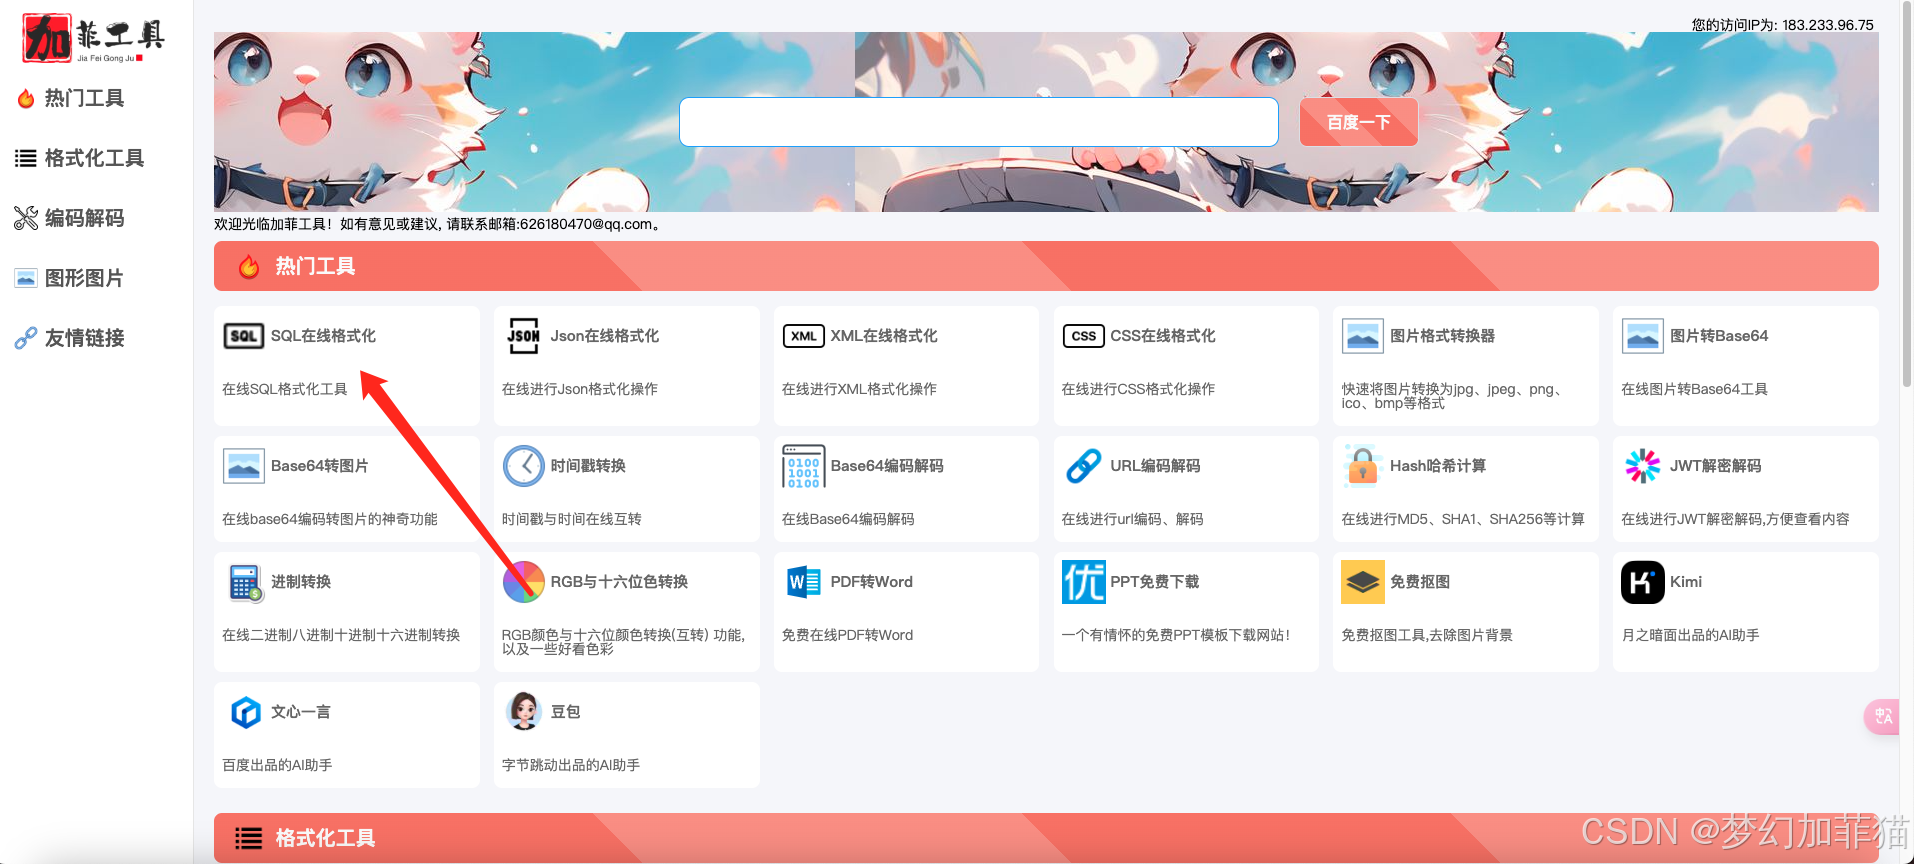Image resolution: width=1914 pixels, height=864 pixels.
Task: Open the JWT解密解码 title link
Action: point(1716,466)
